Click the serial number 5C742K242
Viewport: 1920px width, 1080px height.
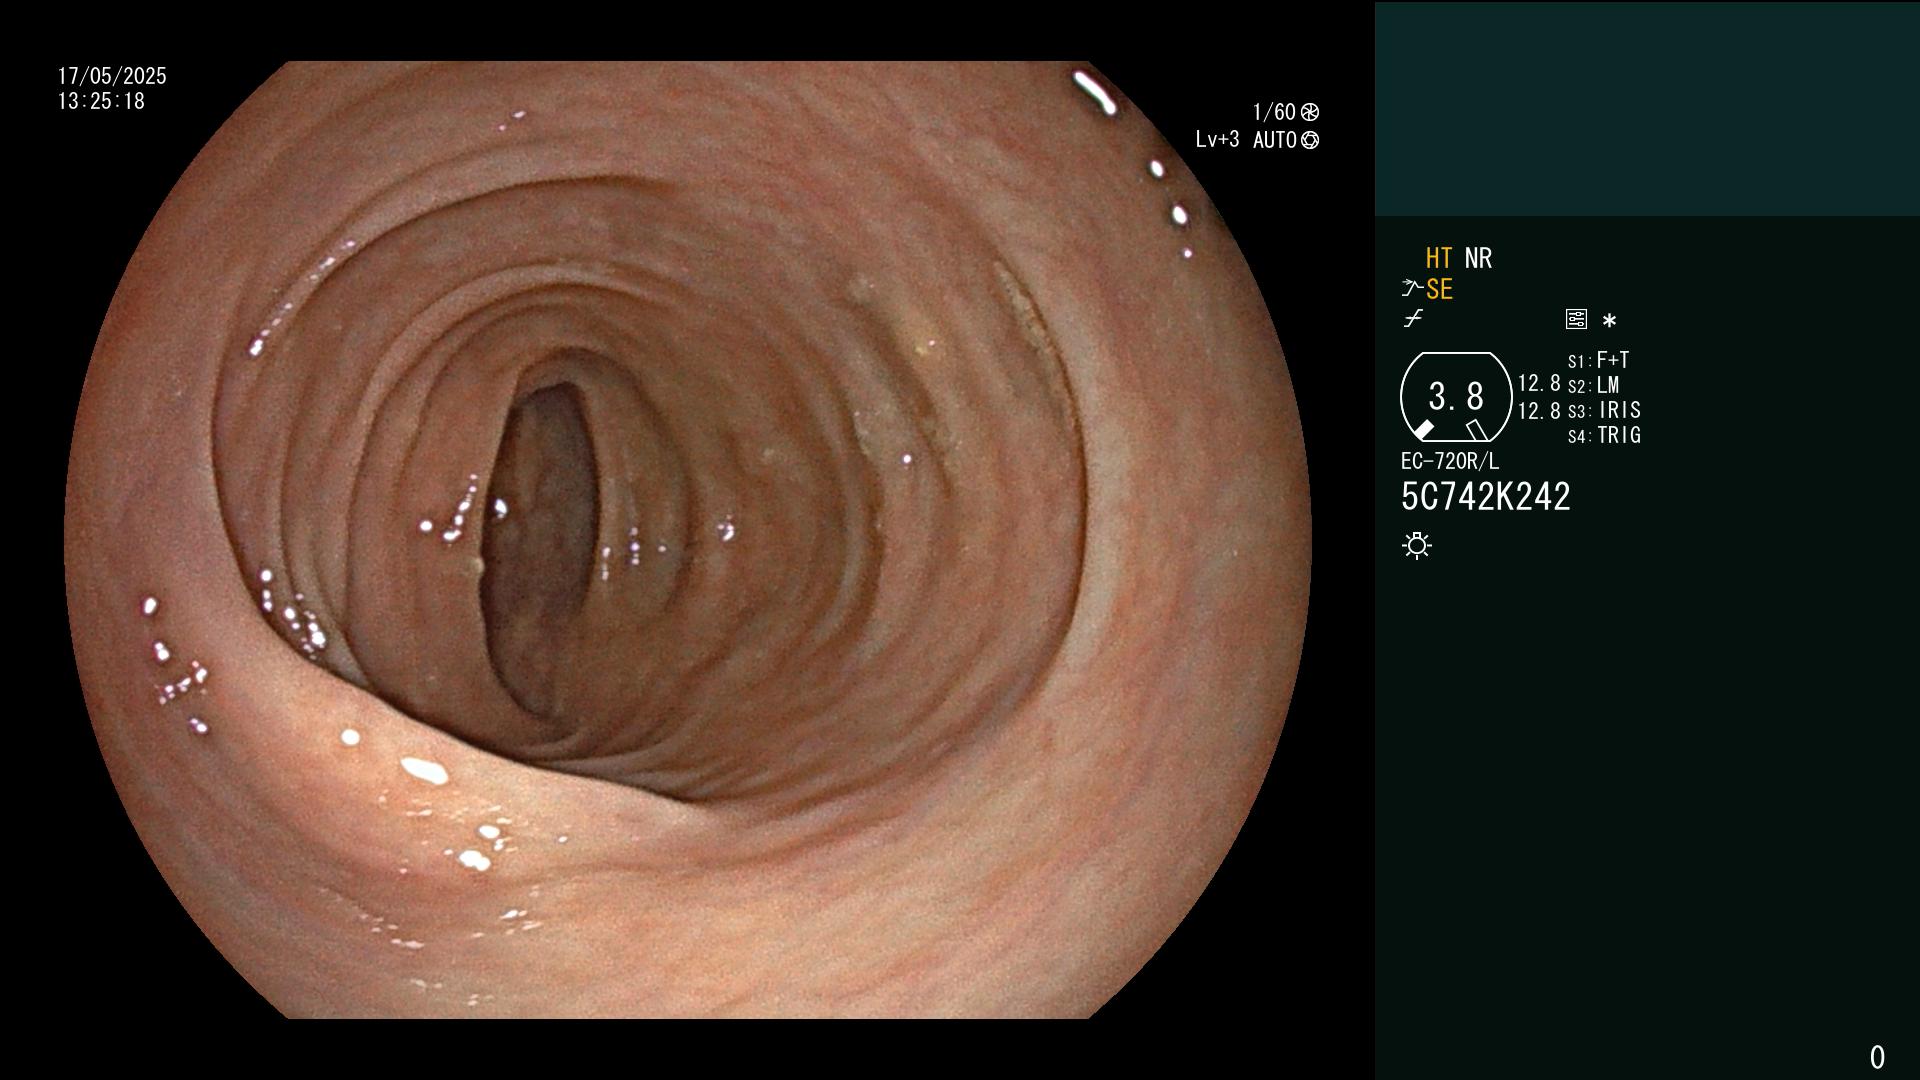[x=1486, y=497]
